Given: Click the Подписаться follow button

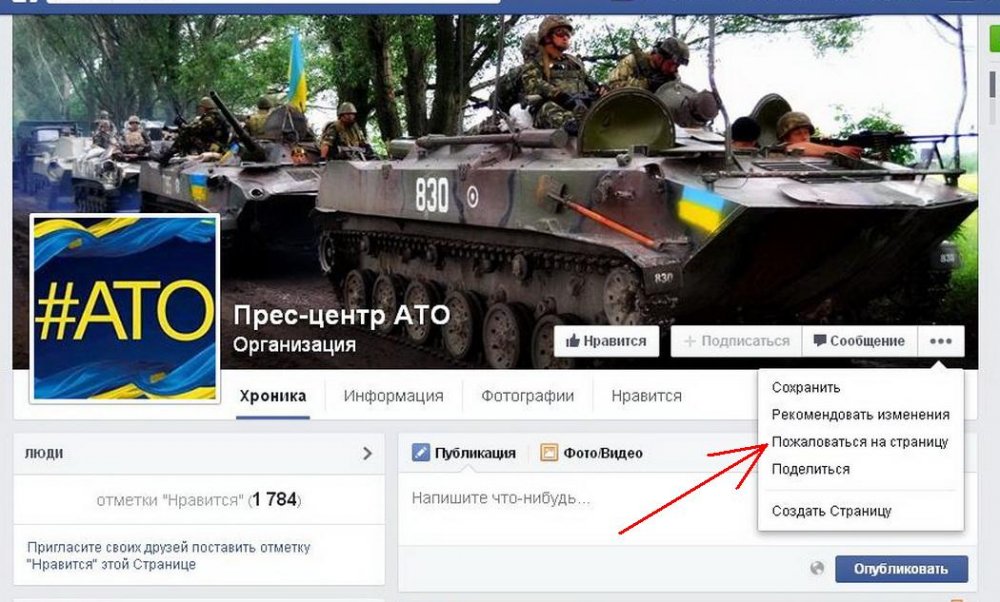Looking at the screenshot, I should (737, 341).
